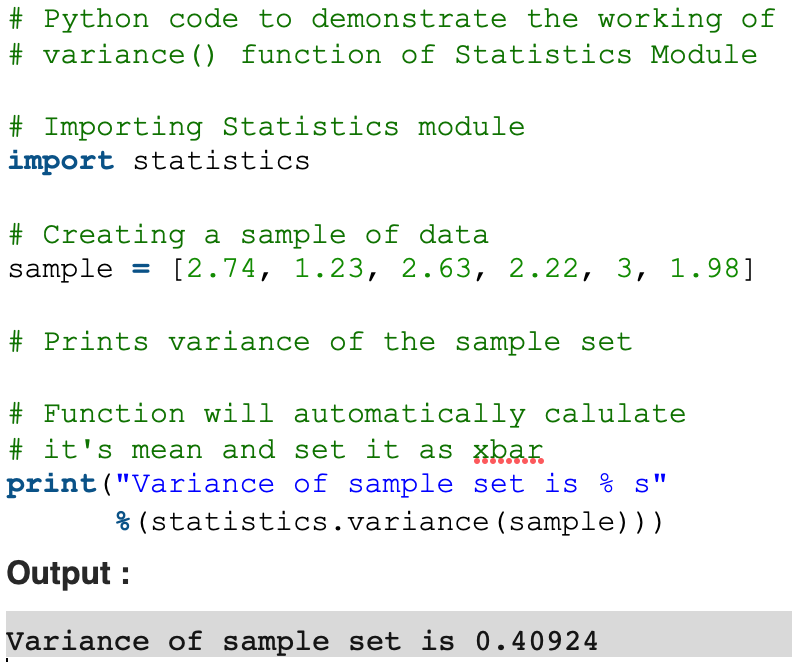Click the 'print' function keyword
The height and width of the screenshot is (662, 792).
point(51,485)
